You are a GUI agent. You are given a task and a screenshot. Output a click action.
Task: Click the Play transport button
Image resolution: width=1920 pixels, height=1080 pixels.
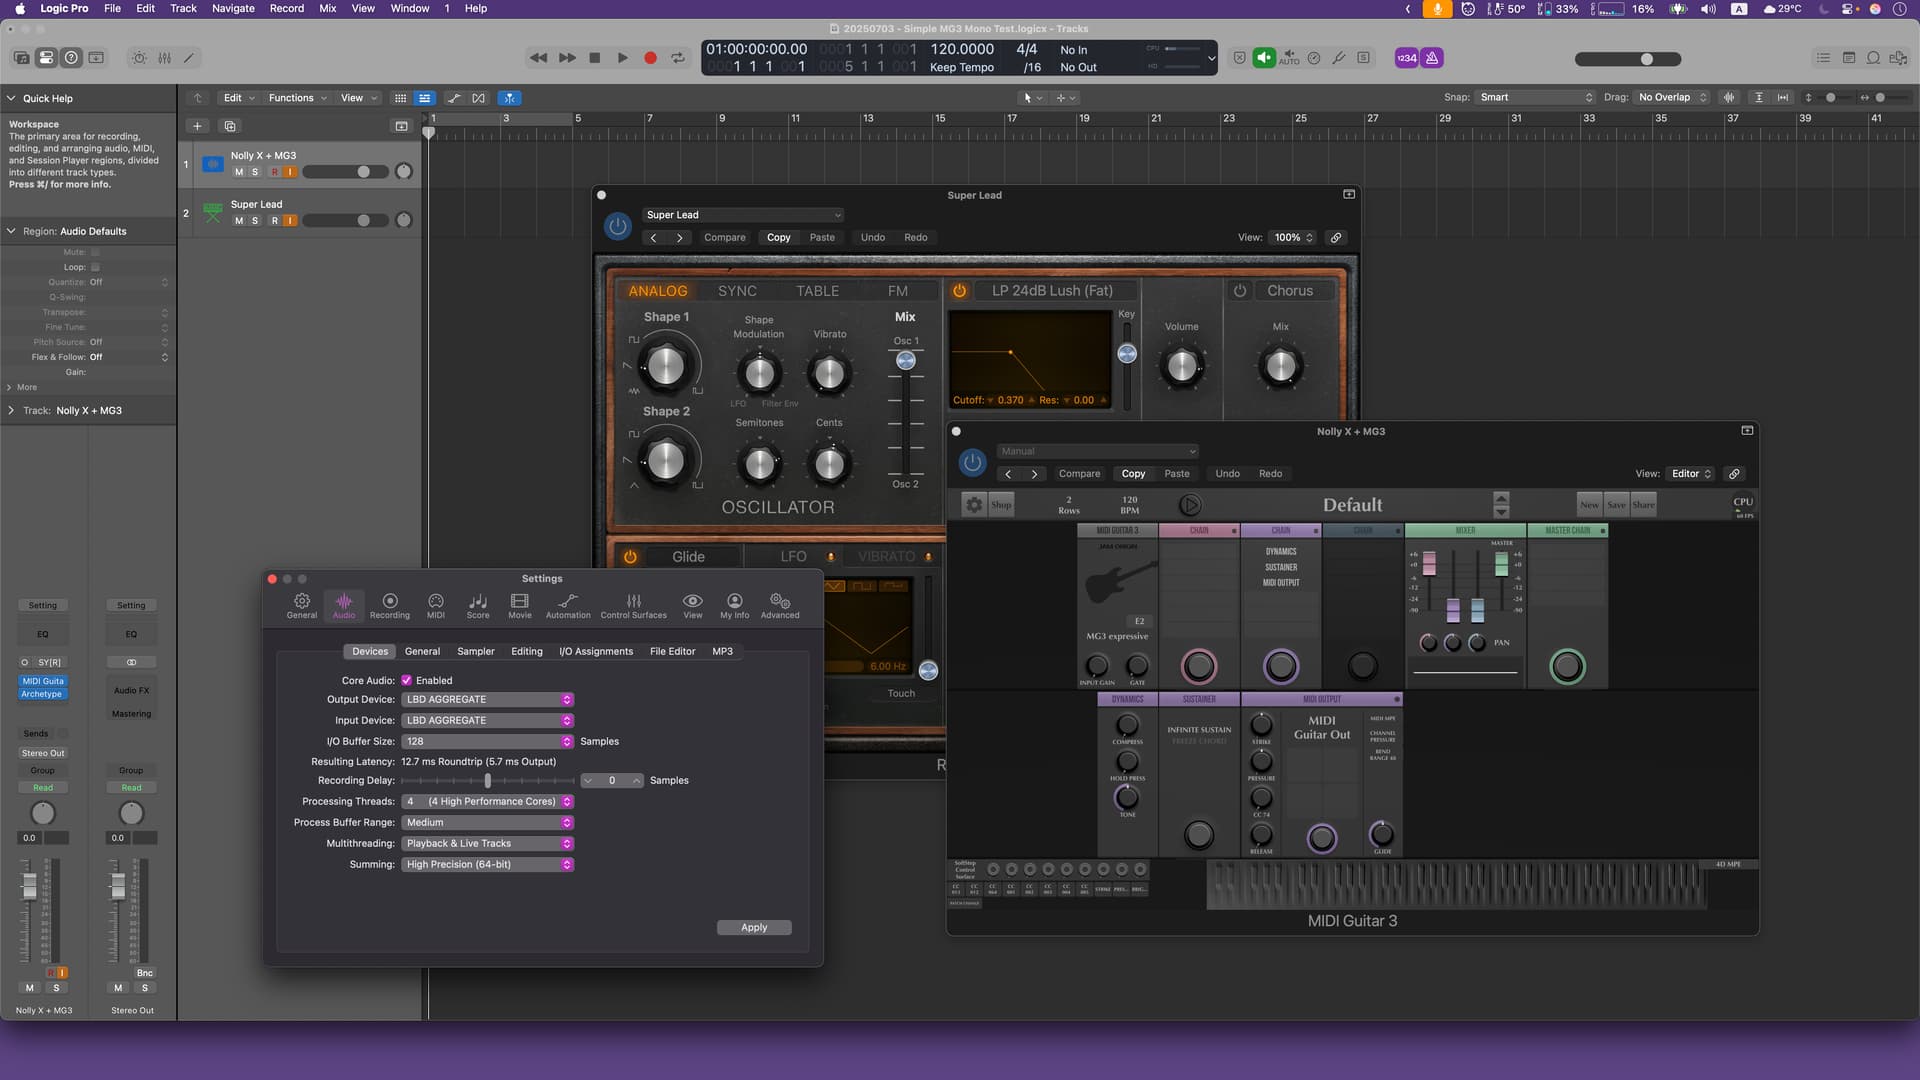tap(622, 58)
